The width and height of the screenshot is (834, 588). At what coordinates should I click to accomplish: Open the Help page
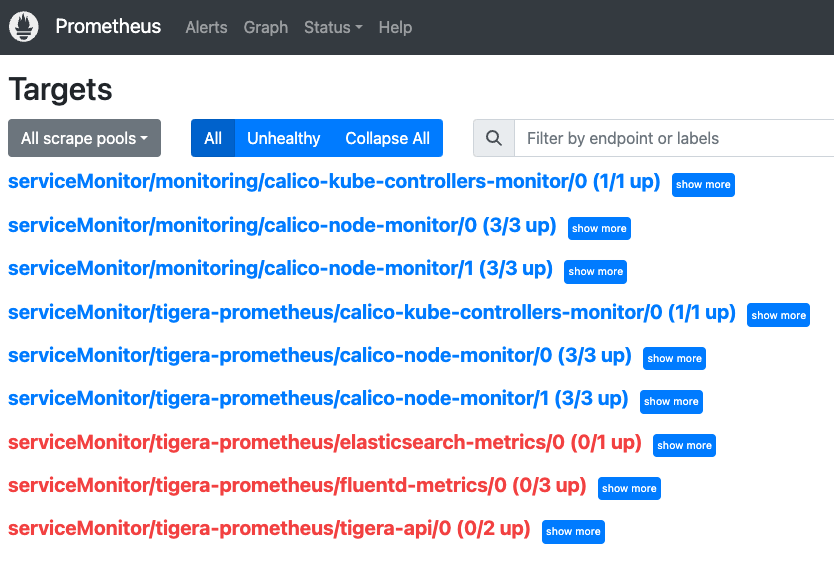[x=395, y=27]
